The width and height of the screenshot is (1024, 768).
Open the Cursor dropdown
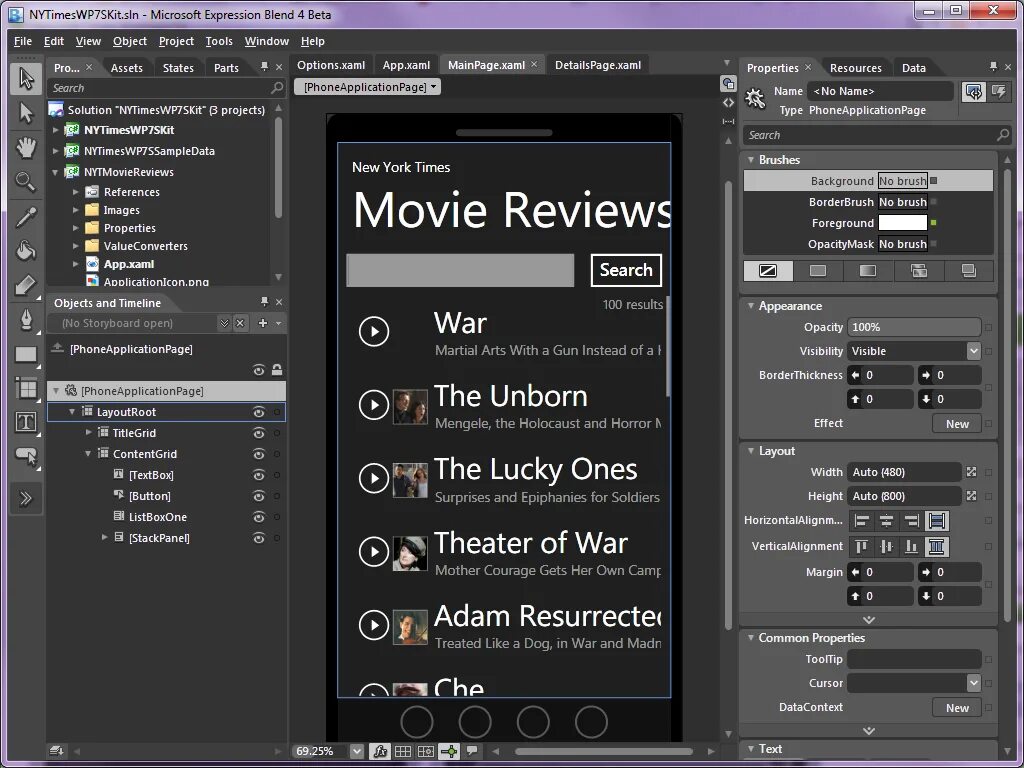point(973,683)
